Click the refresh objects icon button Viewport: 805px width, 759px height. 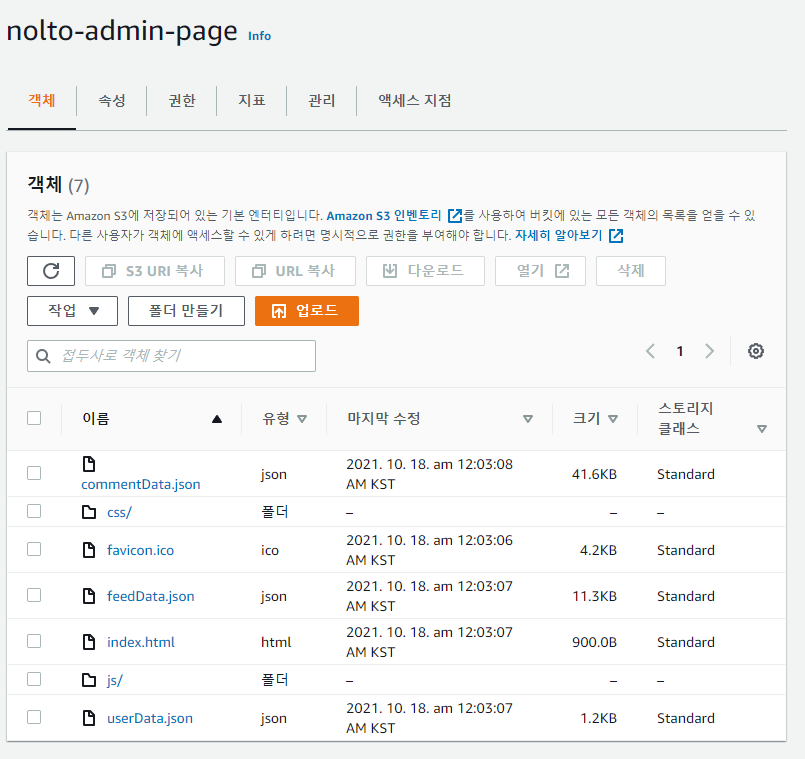(x=51, y=271)
